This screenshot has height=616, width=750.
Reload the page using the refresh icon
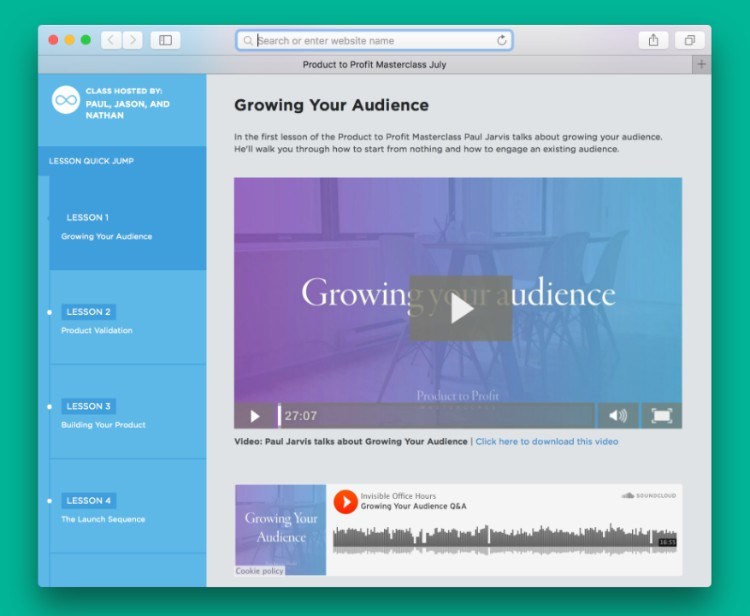[x=501, y=40]
